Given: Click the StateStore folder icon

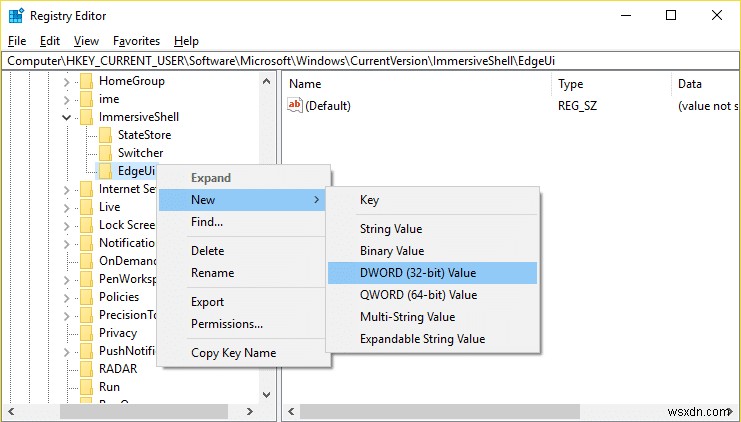Looking at the screenshot, I should coord(105,135).
